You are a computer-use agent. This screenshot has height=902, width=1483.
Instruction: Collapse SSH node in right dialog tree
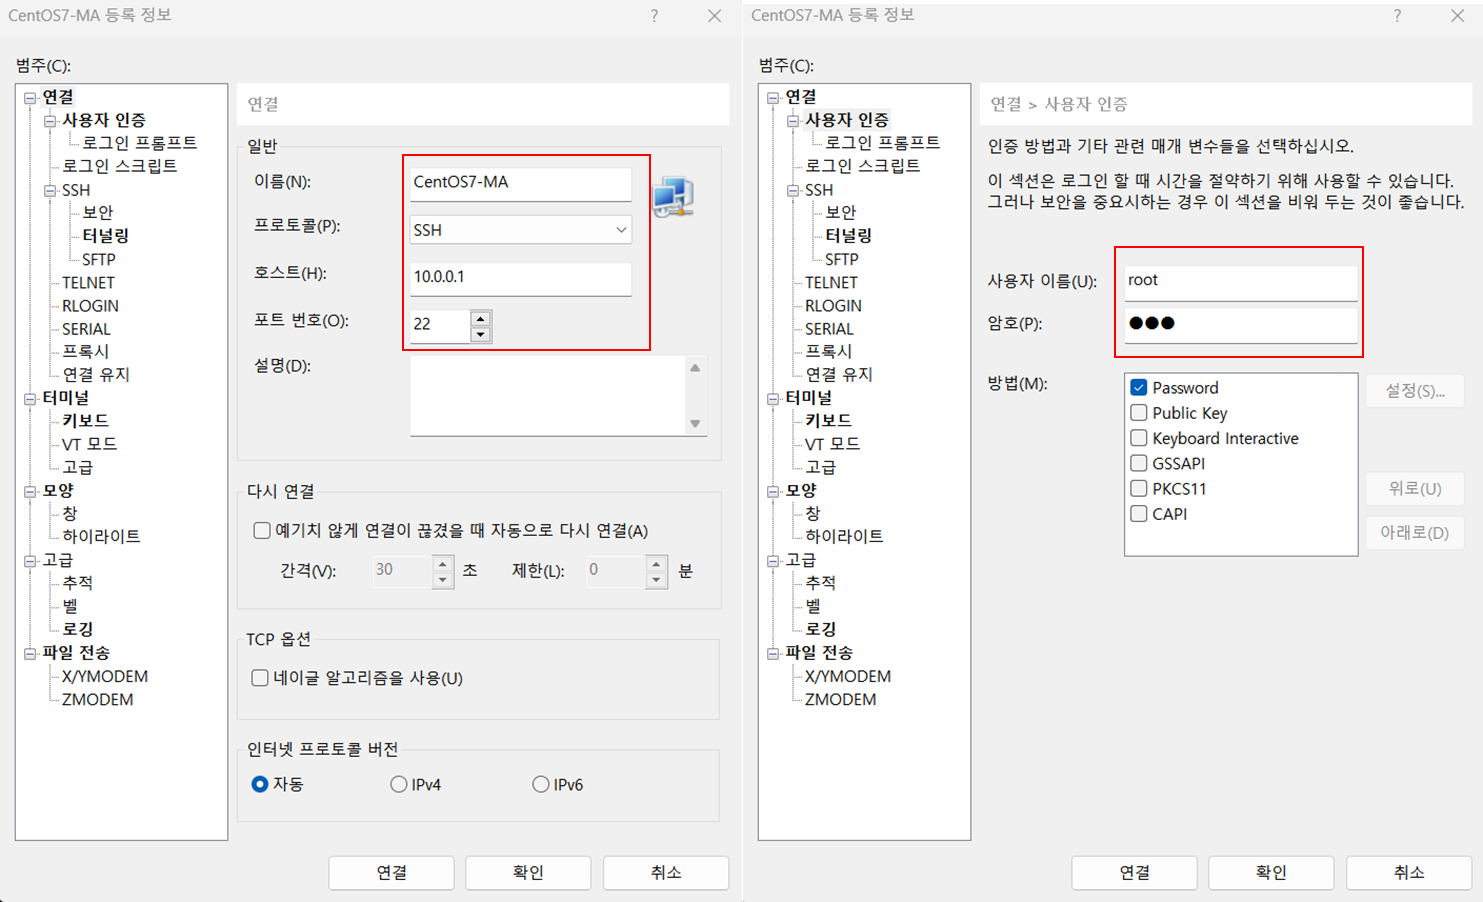[x=793, y=190]
